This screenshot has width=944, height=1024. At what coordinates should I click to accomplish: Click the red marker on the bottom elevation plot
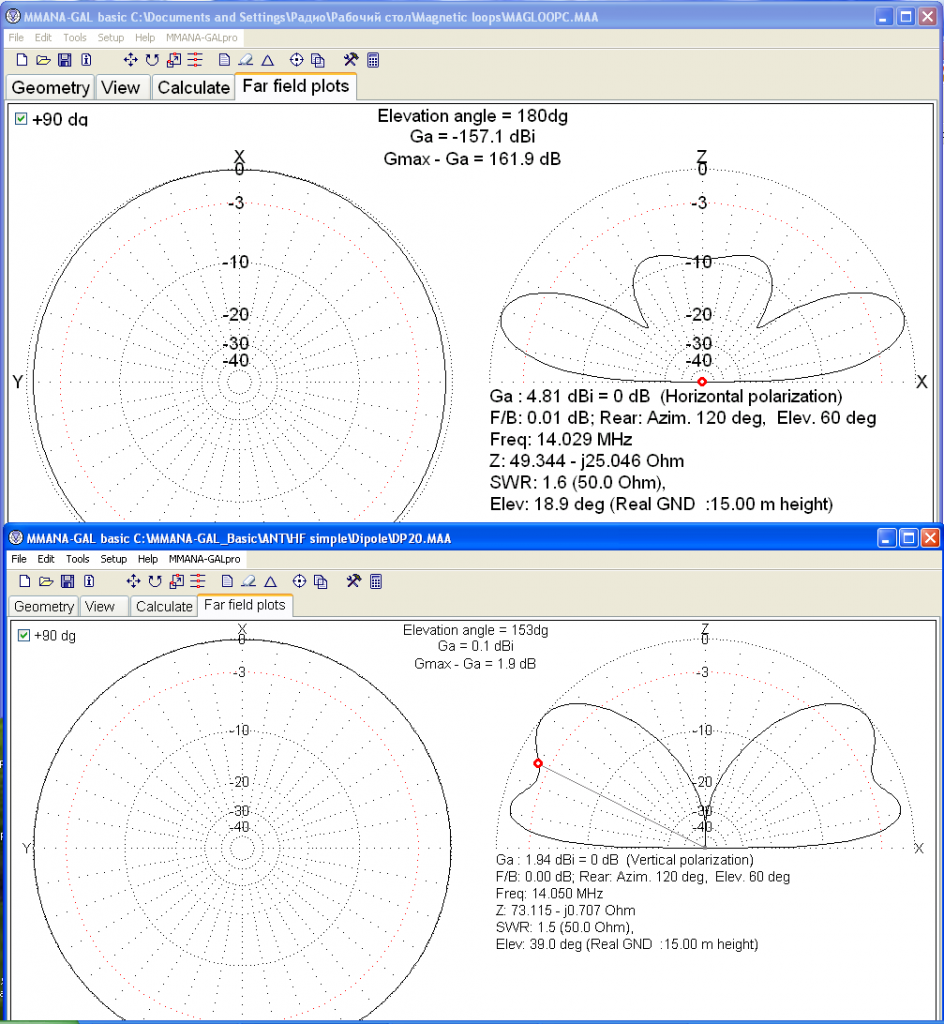coord(538,764)
